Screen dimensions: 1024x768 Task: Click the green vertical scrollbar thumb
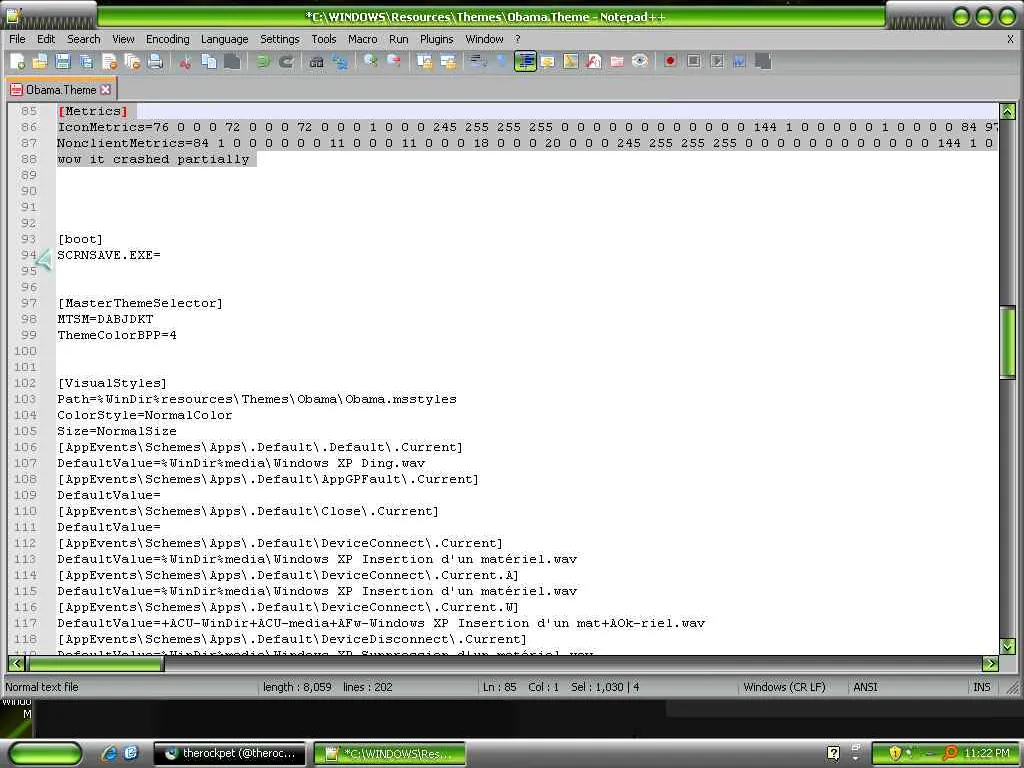(1008, 342)
